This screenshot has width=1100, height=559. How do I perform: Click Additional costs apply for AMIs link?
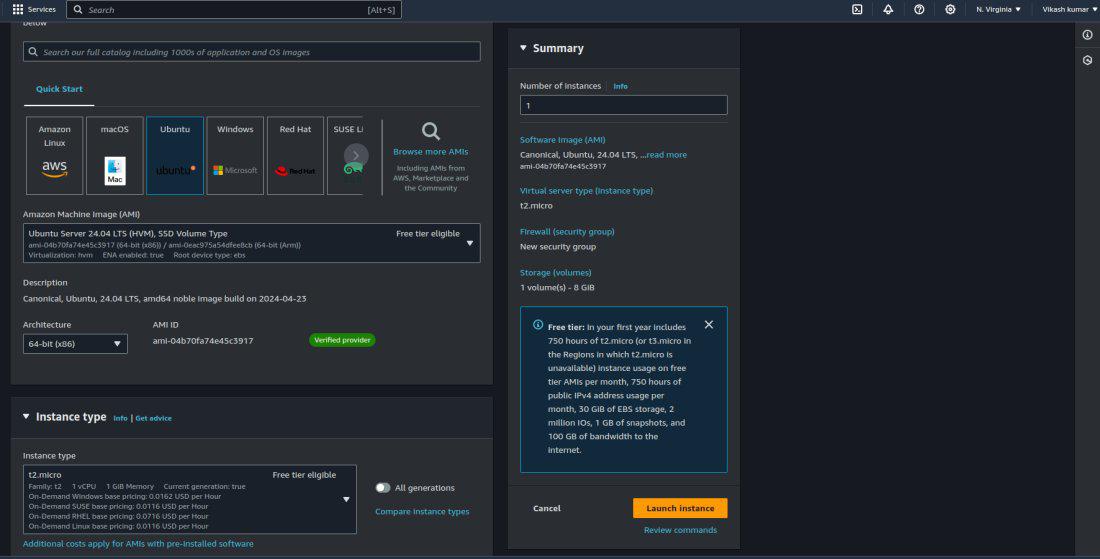coord(138,544)
